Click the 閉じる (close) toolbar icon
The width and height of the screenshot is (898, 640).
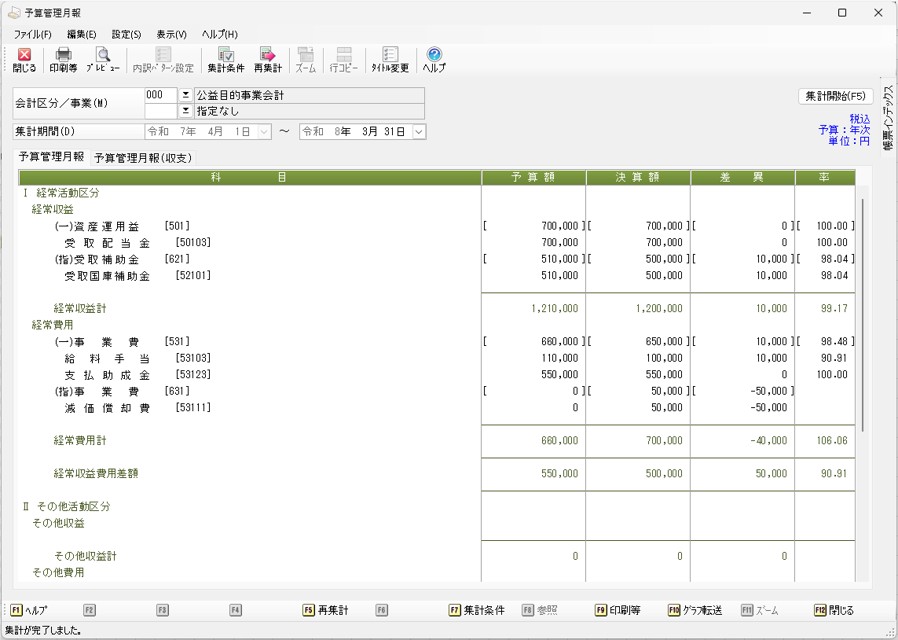click(24, 60)
